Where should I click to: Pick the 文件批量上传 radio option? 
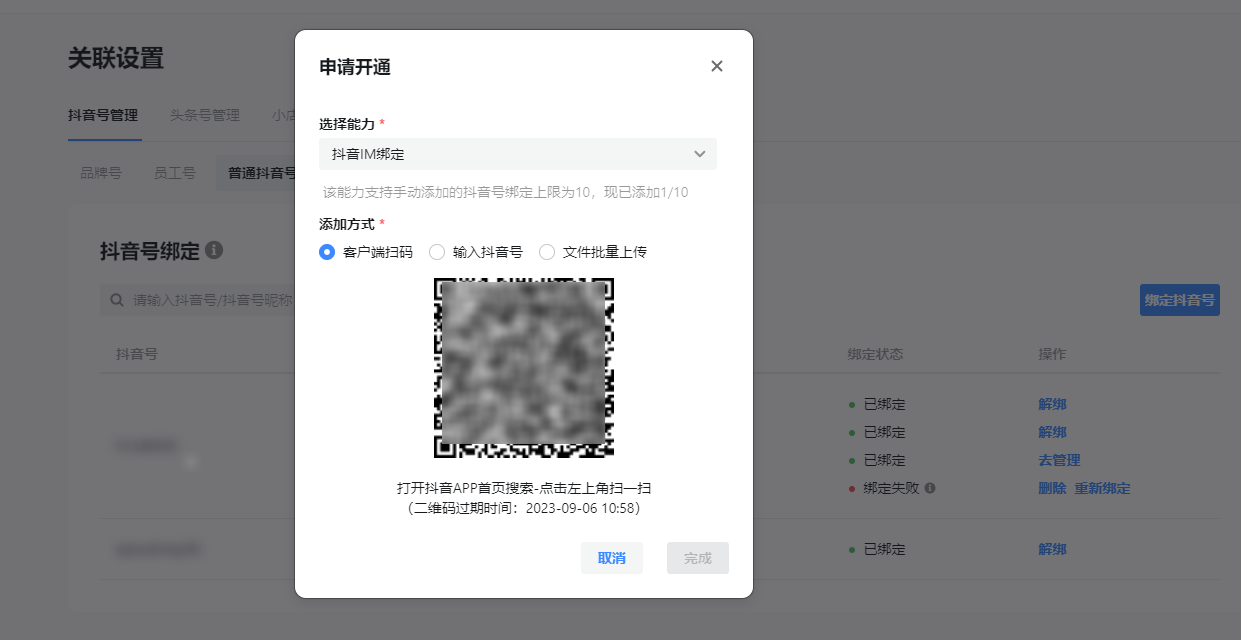point(547,252)
